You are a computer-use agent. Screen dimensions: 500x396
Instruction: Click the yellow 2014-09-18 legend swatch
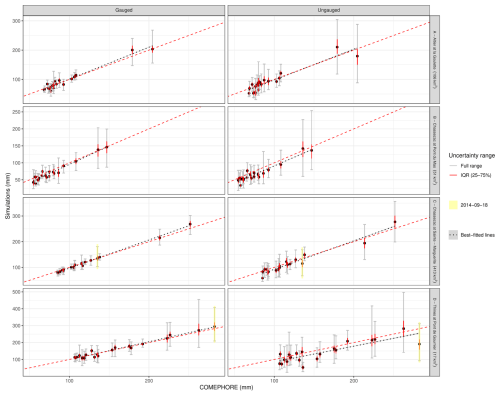click(x=453, y=205)
